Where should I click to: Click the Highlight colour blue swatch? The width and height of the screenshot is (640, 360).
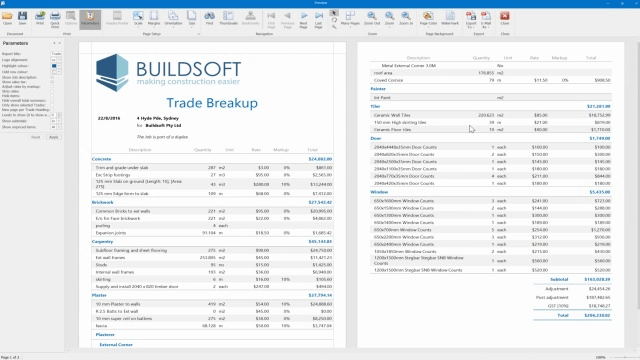[54, 66]
